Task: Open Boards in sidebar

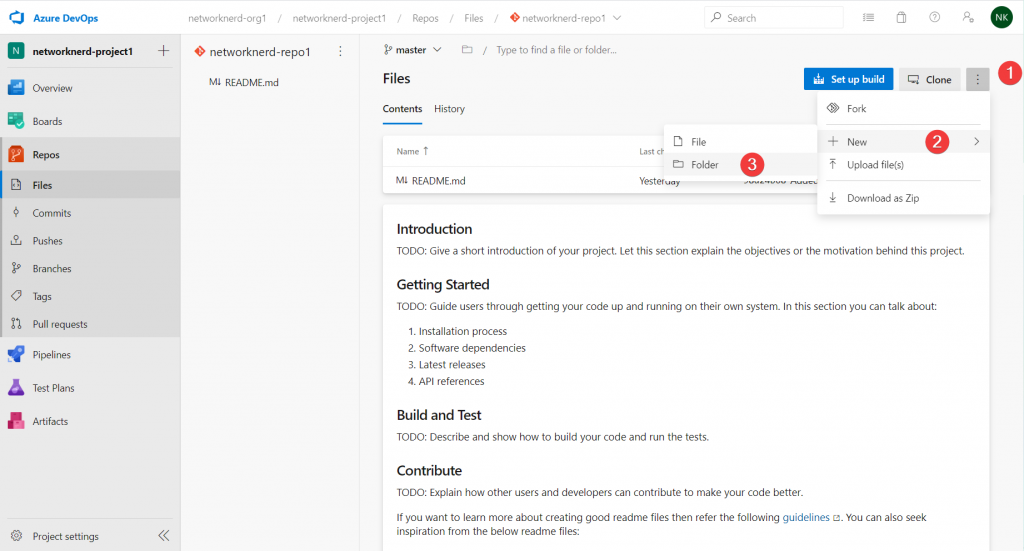Action: pyautogui.click(x=90, y=121)
